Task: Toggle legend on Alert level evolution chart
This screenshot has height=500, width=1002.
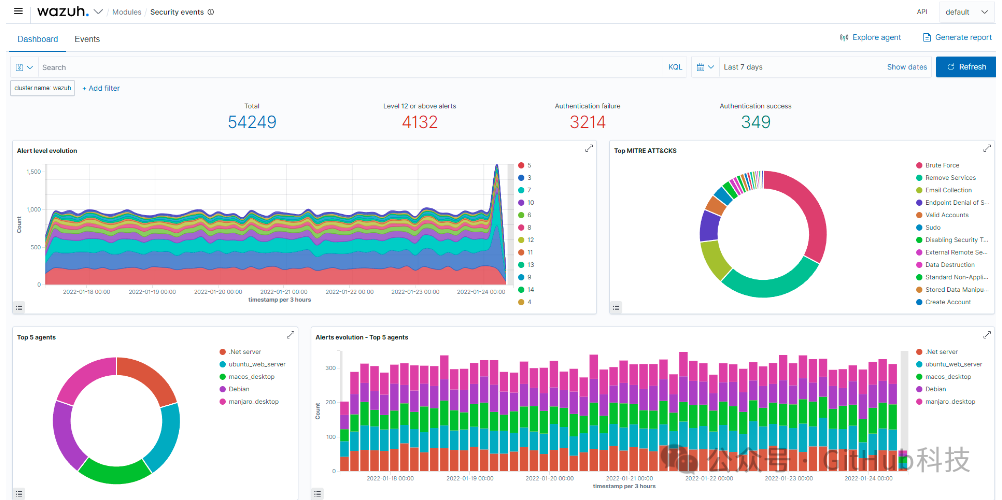Action: [20, 308]
